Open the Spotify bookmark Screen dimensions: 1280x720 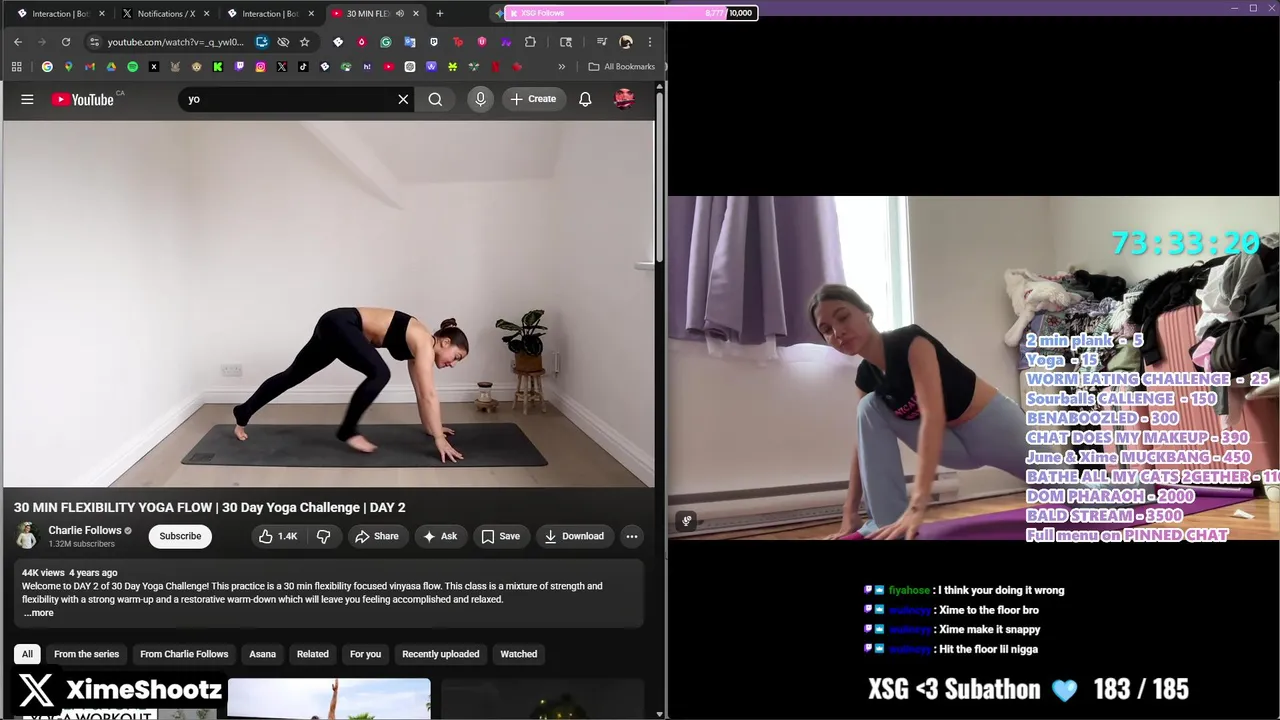[132, 67]
